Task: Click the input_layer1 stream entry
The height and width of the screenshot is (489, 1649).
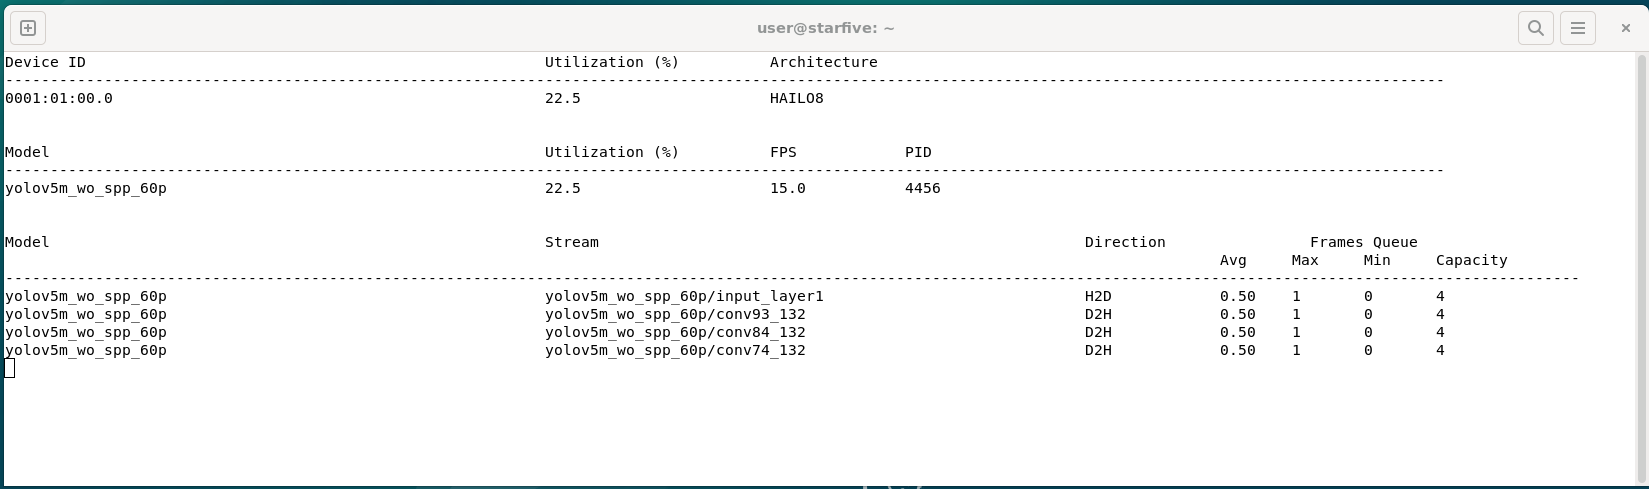Action: (684, 296)
